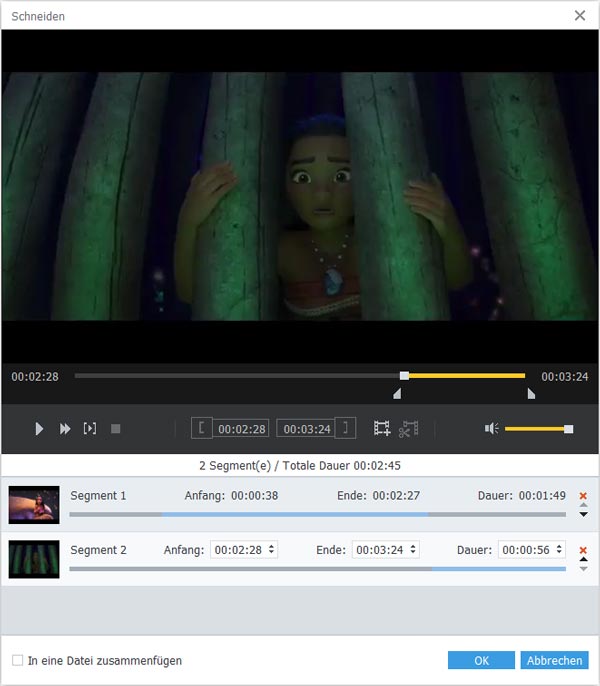Move Segment 2 up with arrow
Screen dimensions: 600x686
coord(583,560)
